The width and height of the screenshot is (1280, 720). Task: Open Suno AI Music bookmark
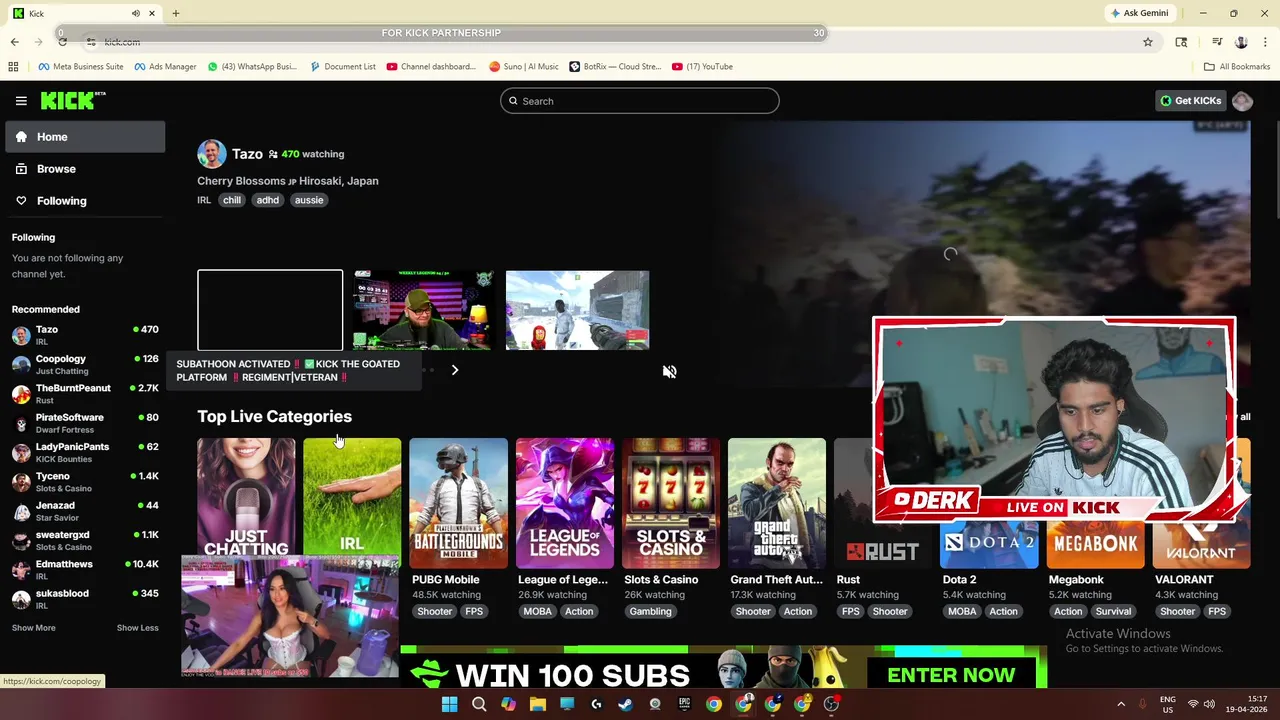click(524, 67)
